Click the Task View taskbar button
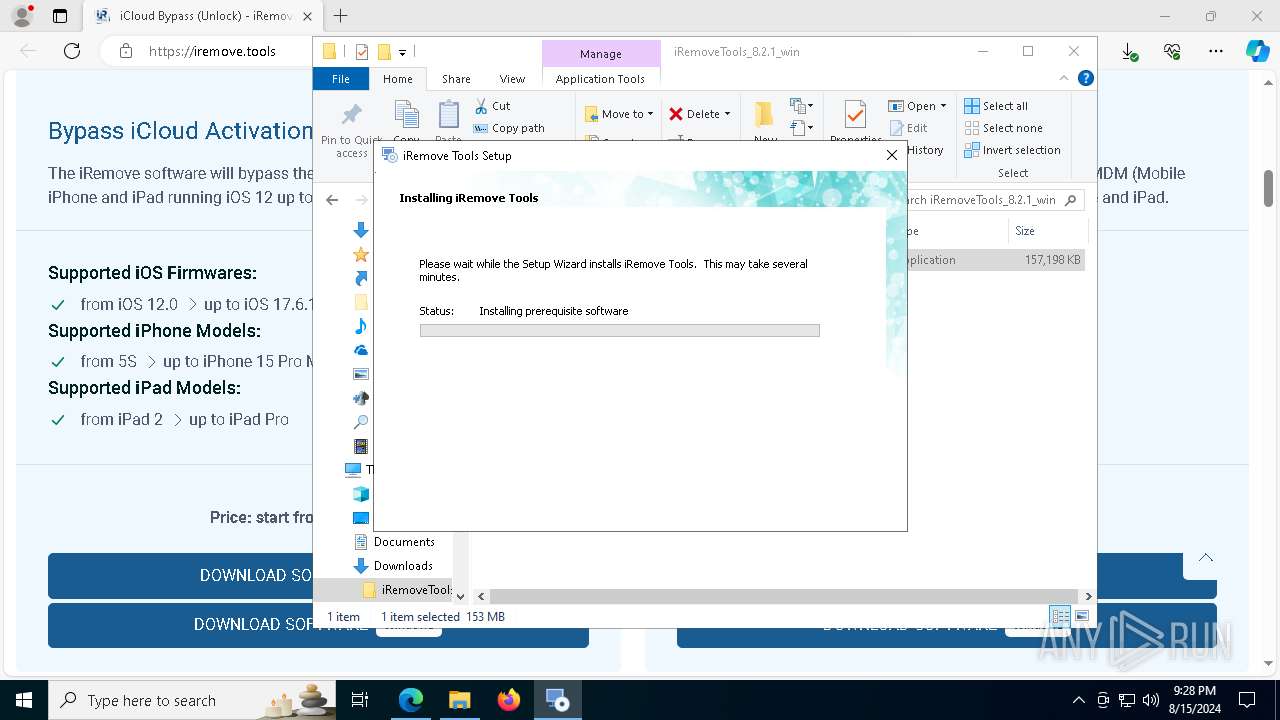 click(360, 700)
